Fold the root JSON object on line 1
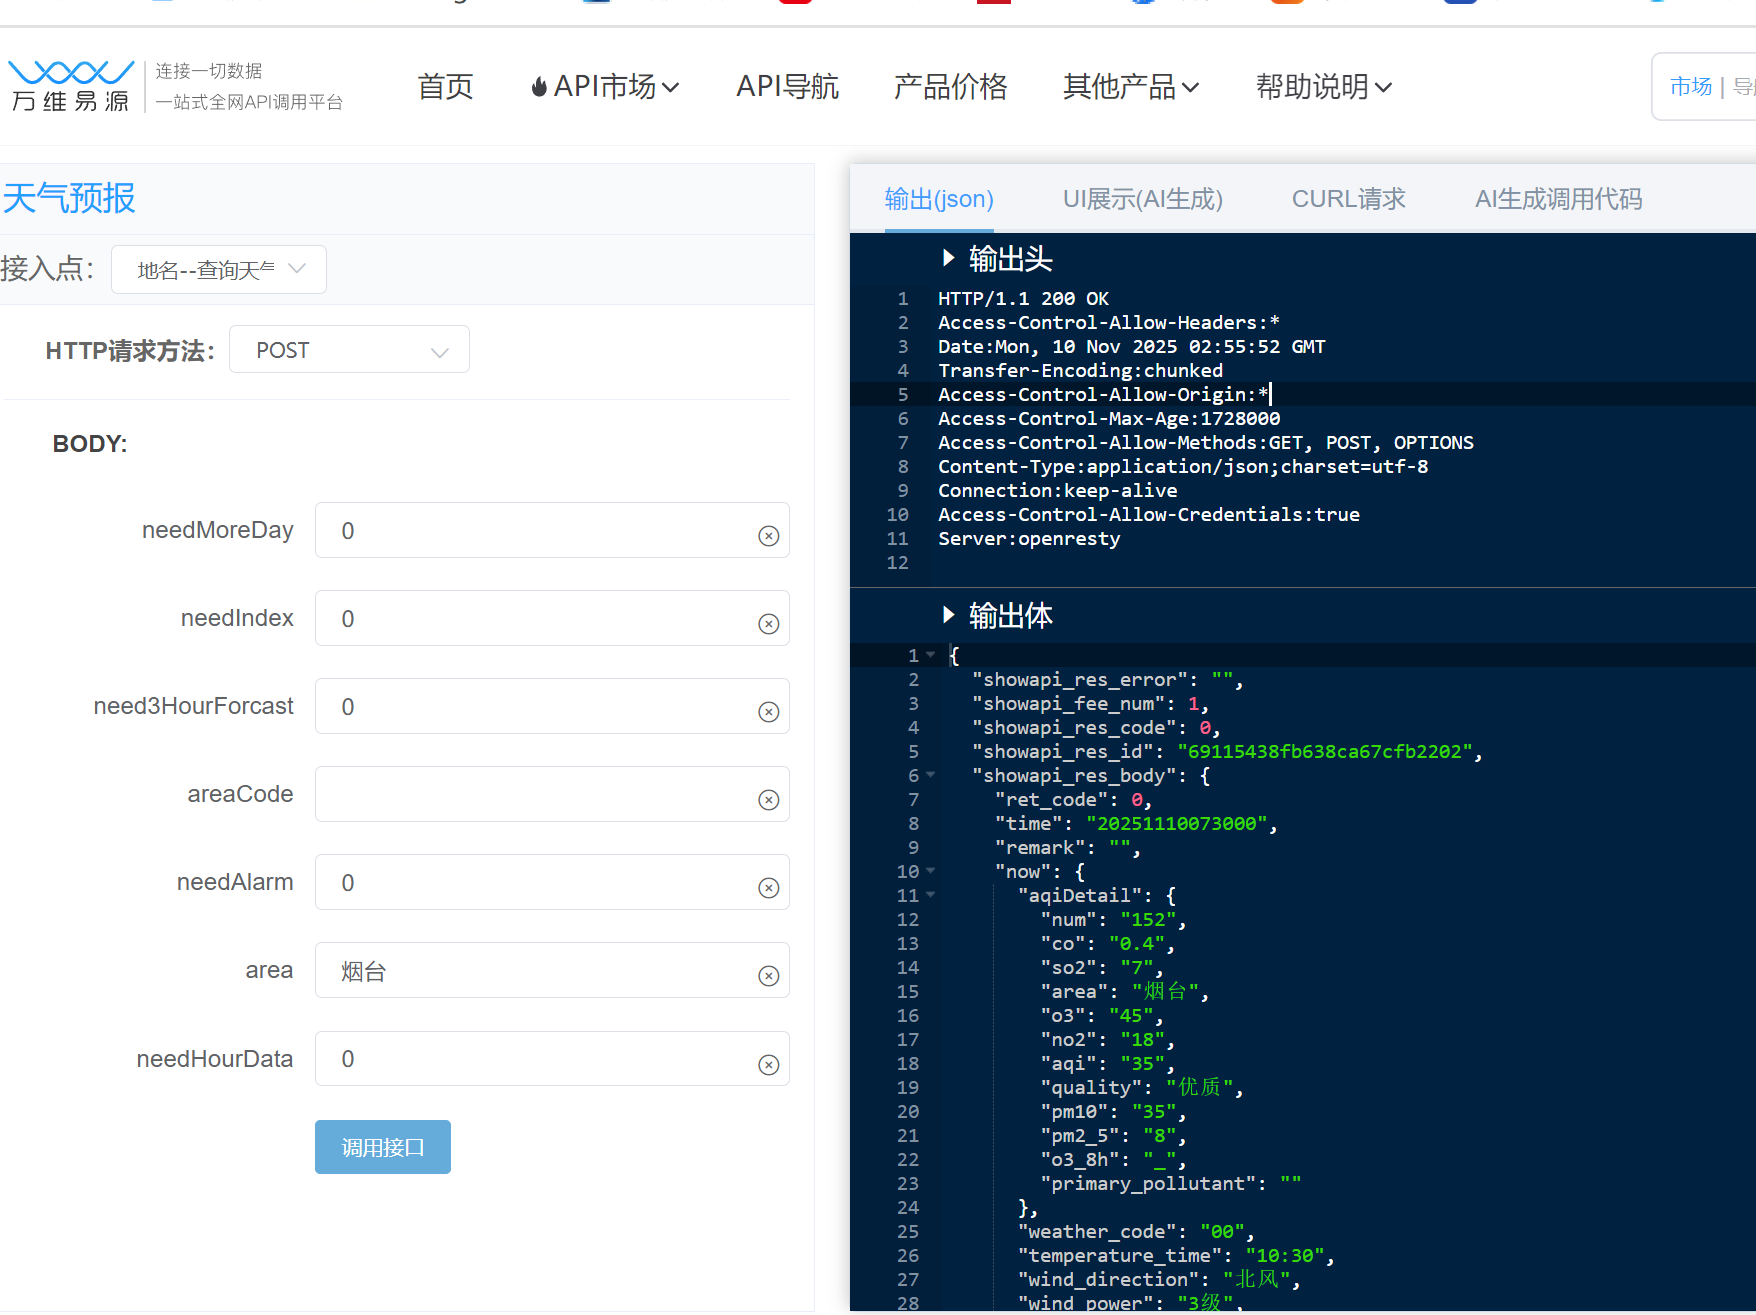1756x1315 pixels. [x=931, y=655]
